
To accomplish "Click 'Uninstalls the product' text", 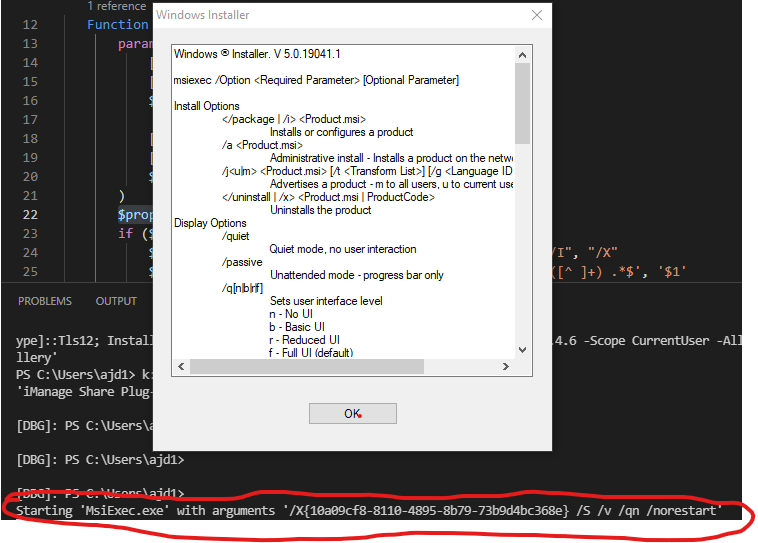I will click(321, 210).
